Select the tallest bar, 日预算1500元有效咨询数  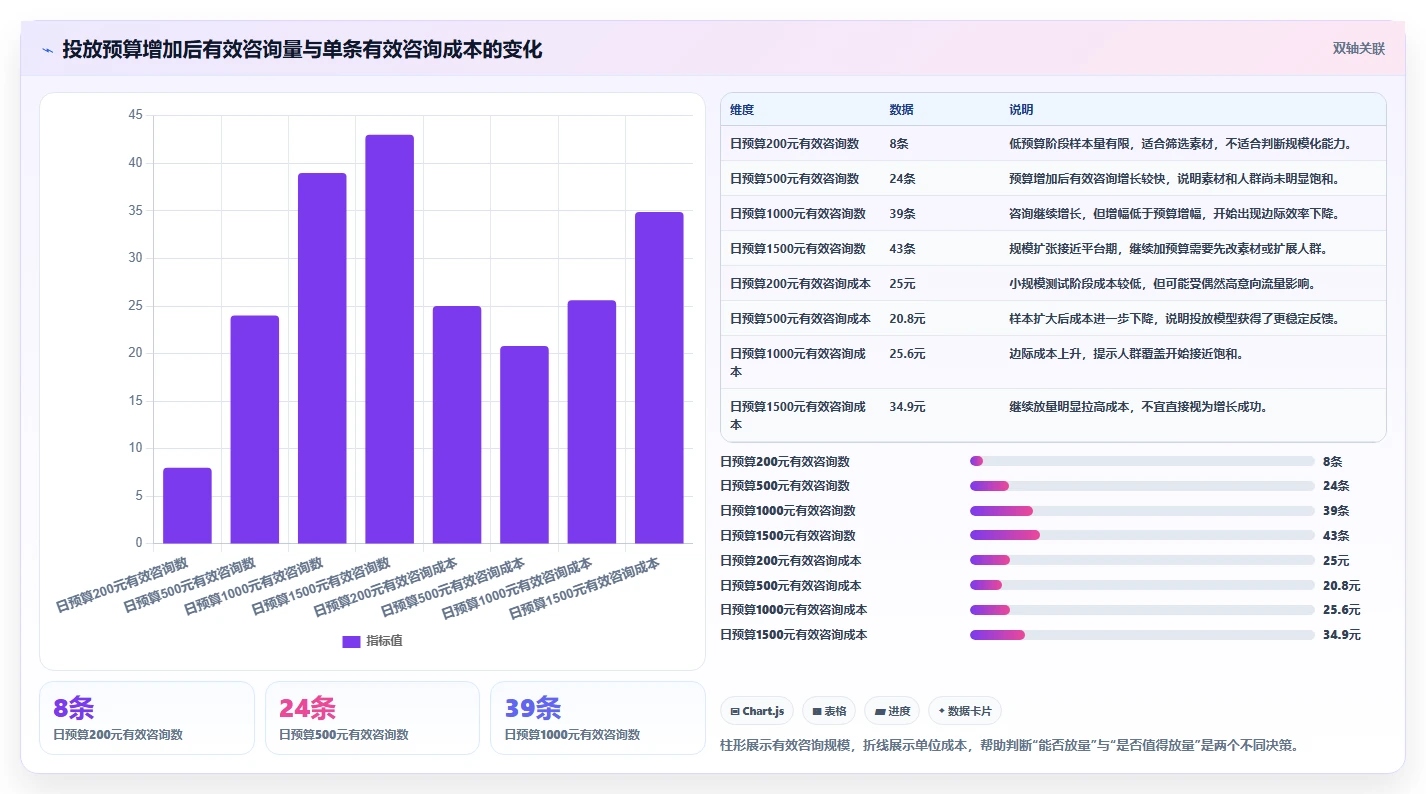(x=389, y=340)
